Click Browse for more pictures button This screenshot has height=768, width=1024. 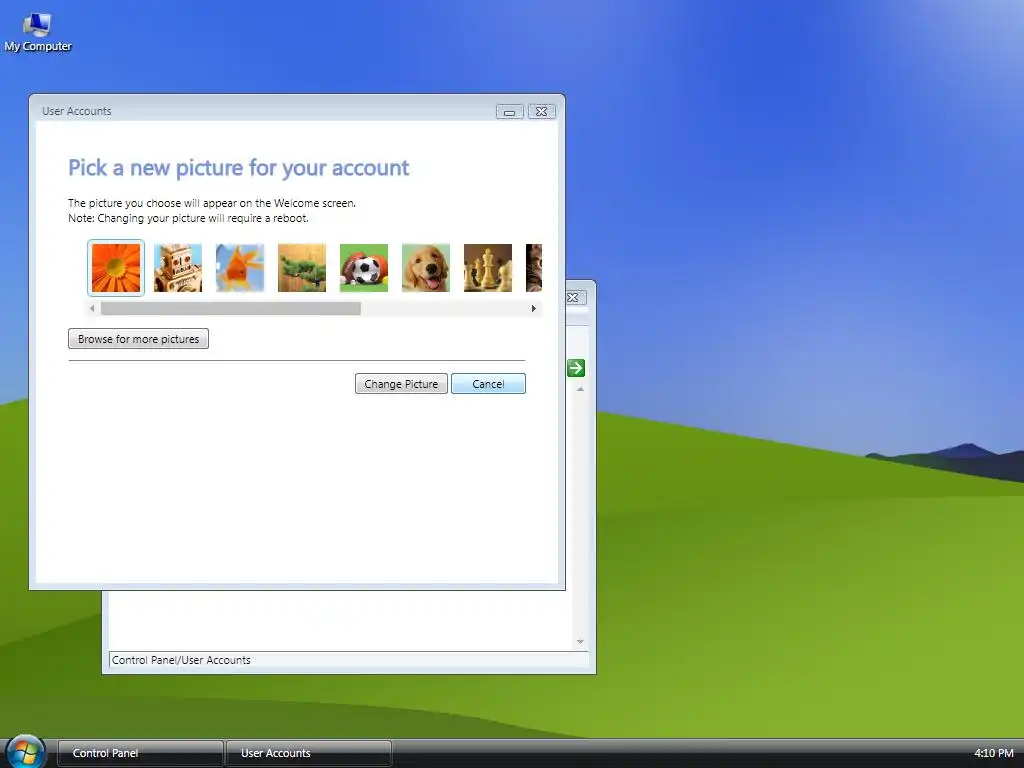(138, 339)
